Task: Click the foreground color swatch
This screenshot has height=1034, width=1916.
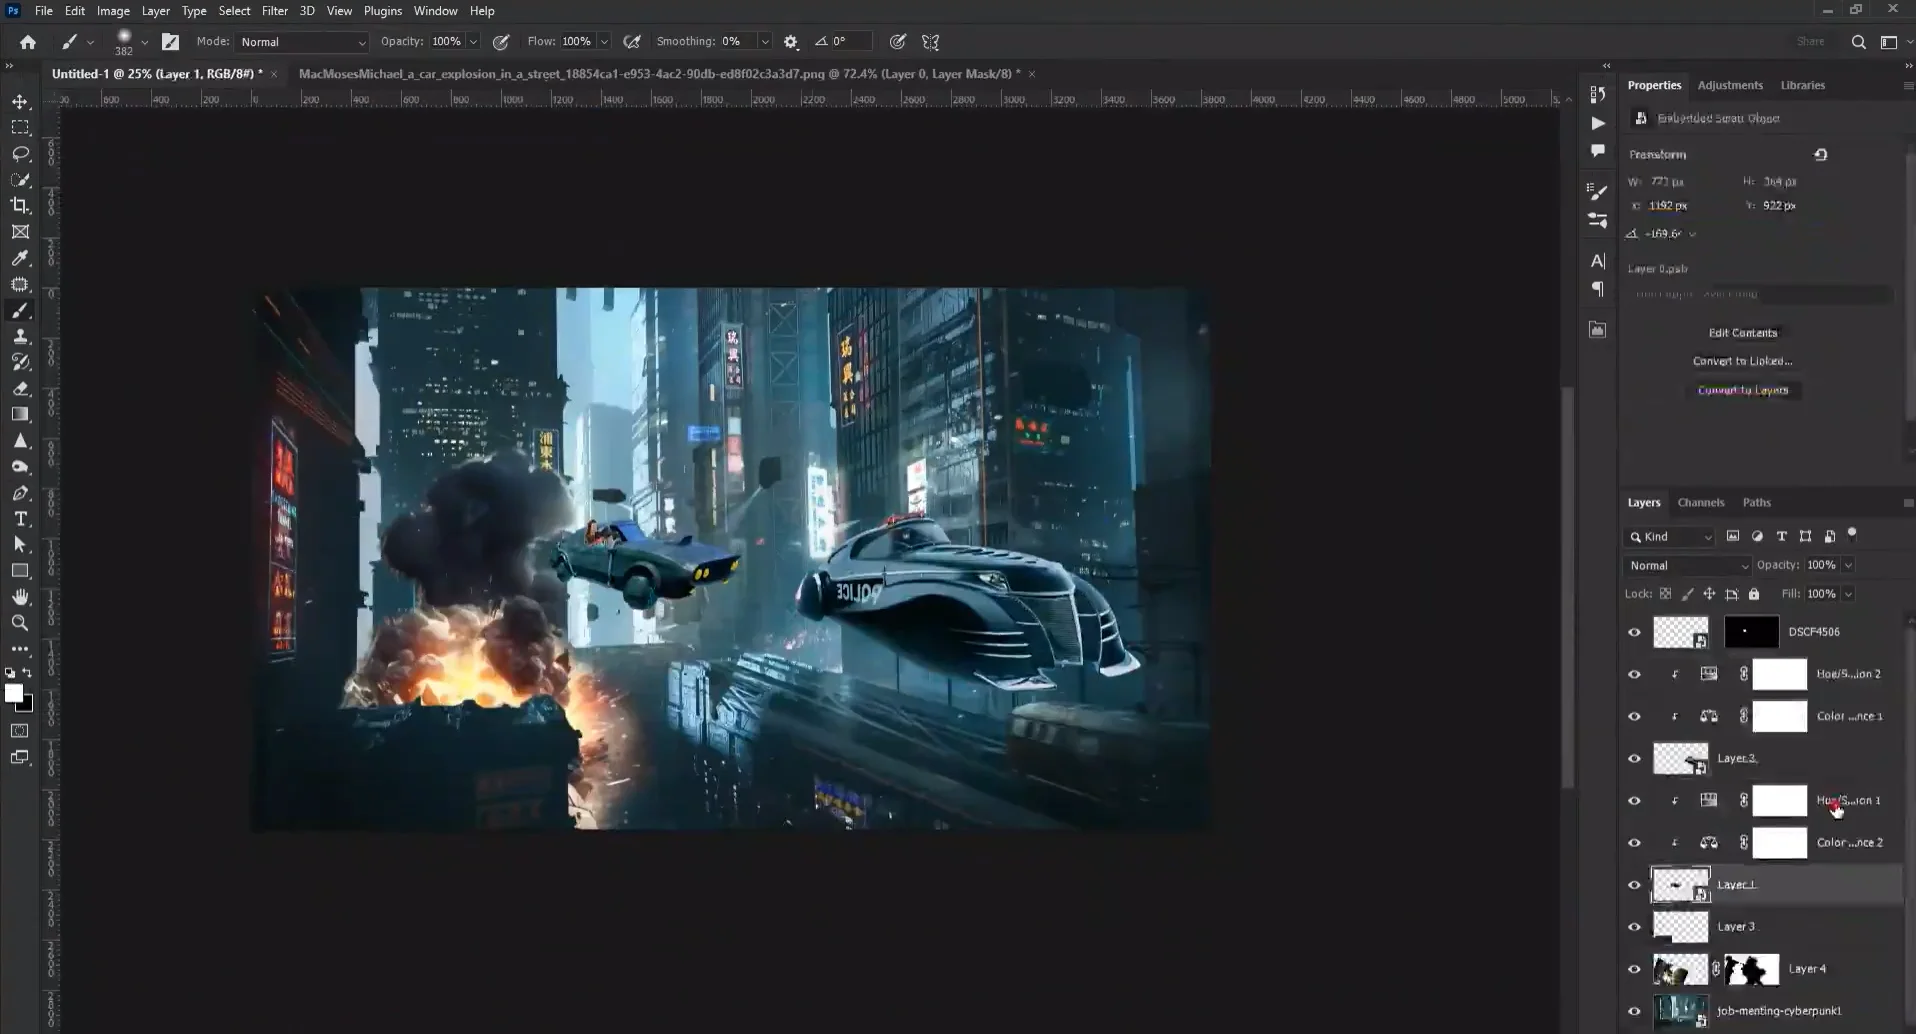Action: point(14,693)
